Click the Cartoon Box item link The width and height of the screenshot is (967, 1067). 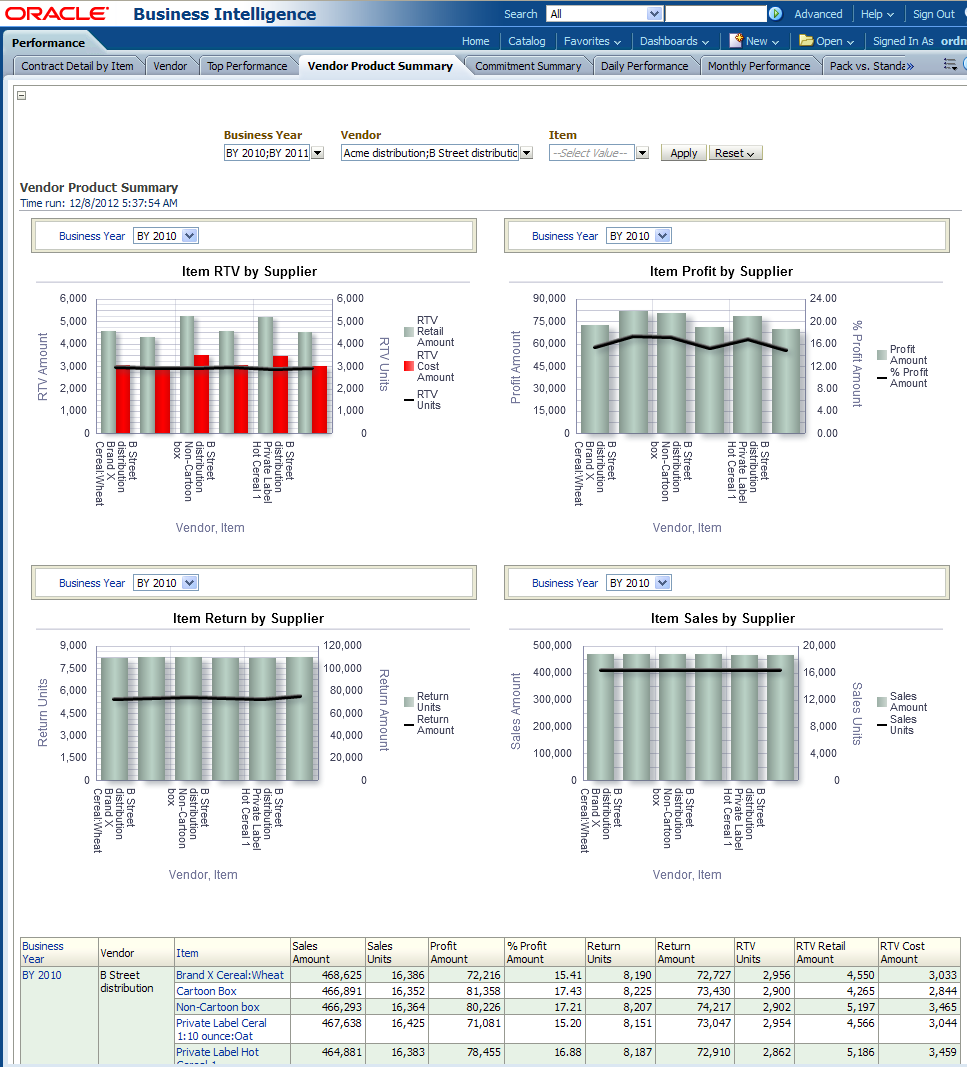(x=206, y=991)
